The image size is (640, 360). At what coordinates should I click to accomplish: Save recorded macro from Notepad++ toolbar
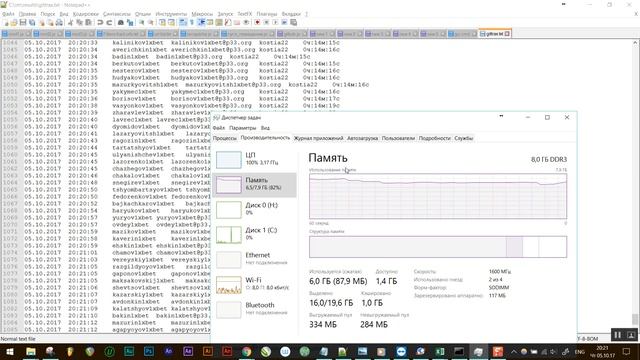[x=293, y=22]
